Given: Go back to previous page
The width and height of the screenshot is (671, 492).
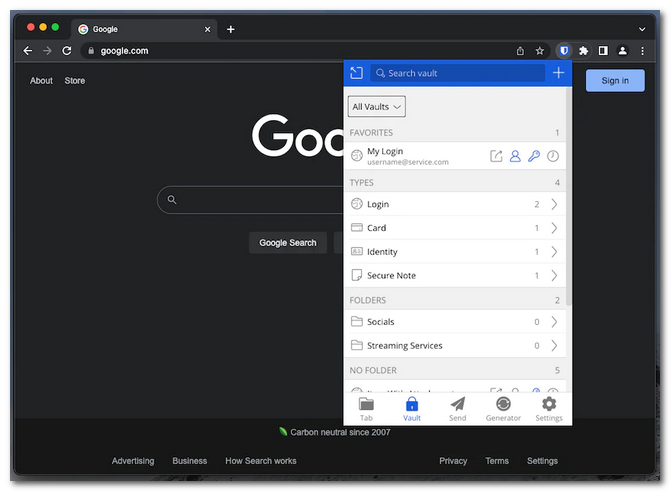Looking at the screenshot, I should 28,51.
